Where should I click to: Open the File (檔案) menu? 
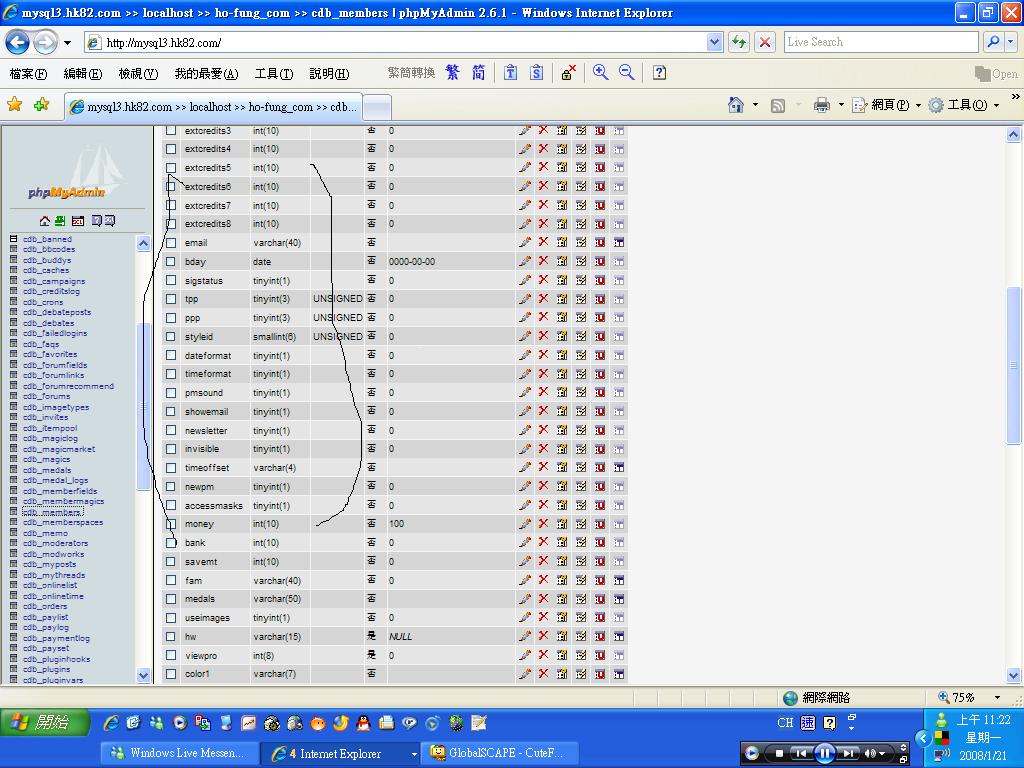click(28, 74)
